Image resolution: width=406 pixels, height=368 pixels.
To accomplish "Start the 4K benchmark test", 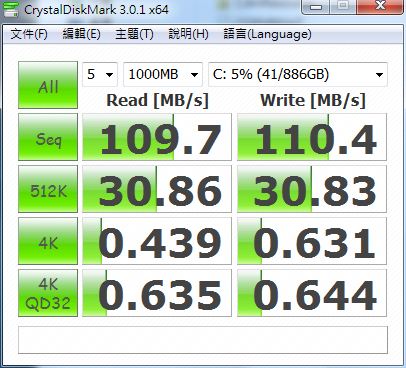I will coord(48,241).
